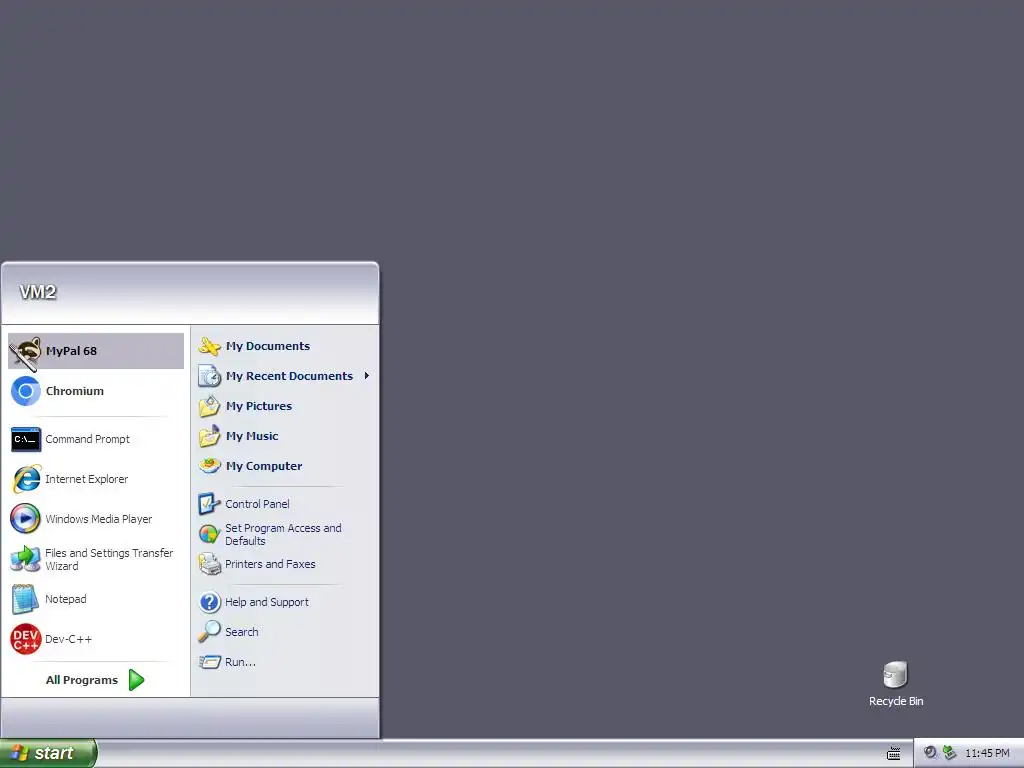
Task: Click the second green system tray icon
Action: tap(949, 753)
